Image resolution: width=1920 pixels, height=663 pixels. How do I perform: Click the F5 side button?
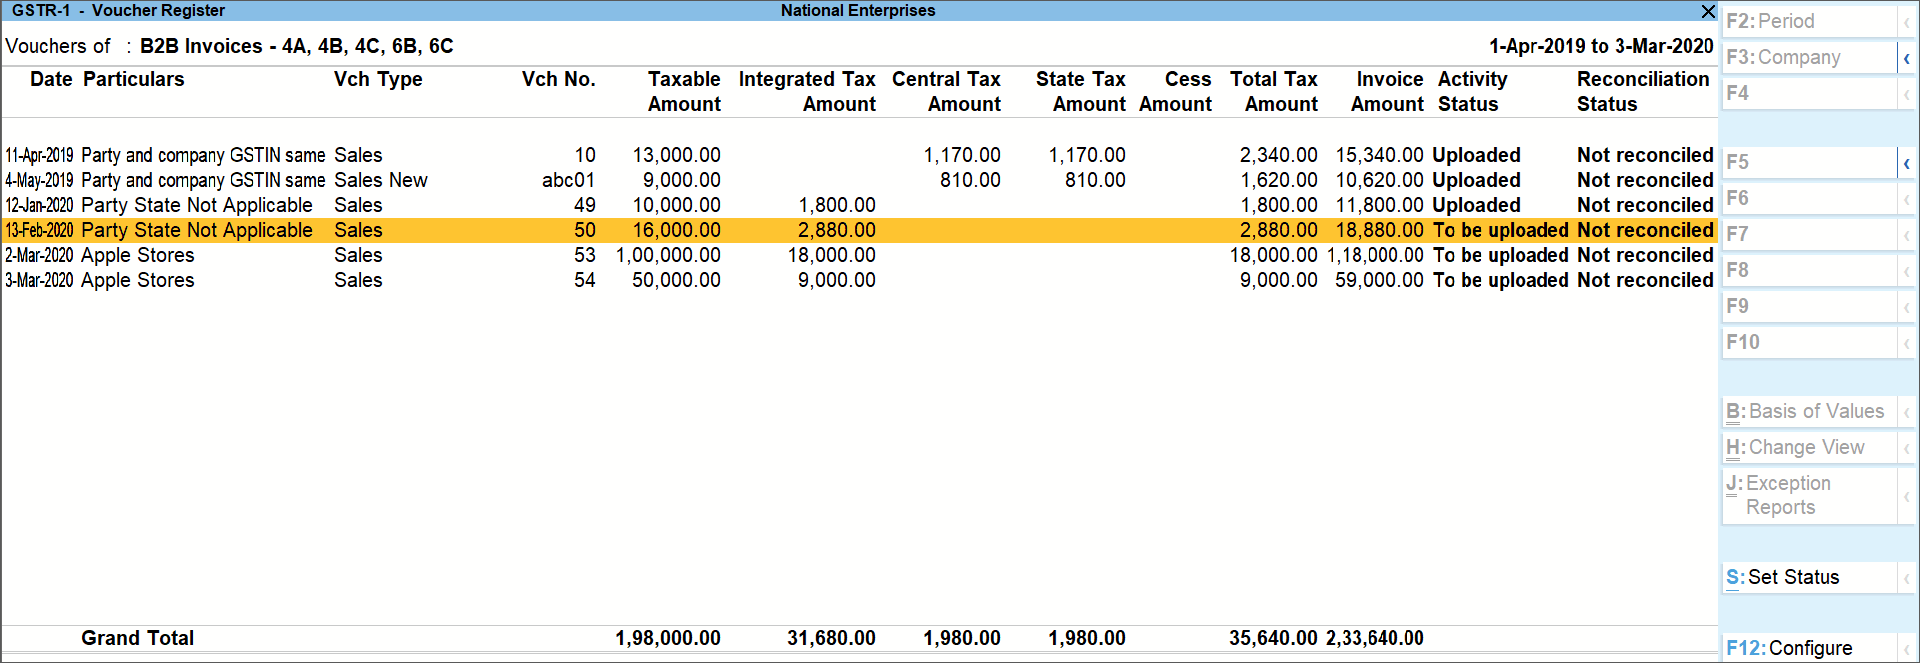click(x=1809, y=162)
